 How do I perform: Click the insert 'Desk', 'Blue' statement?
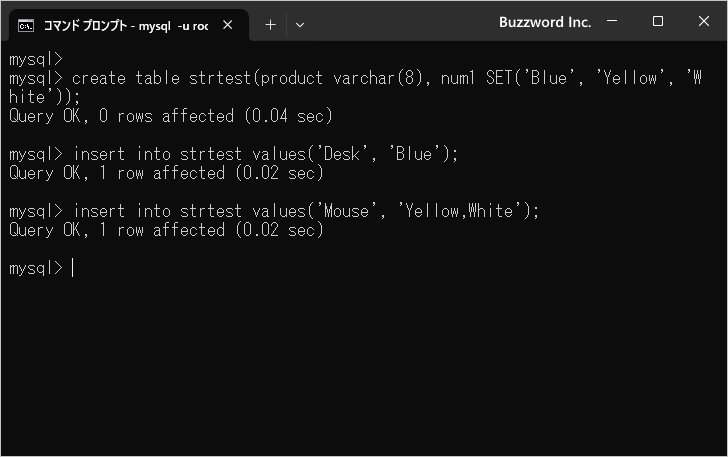coord(233,154)
